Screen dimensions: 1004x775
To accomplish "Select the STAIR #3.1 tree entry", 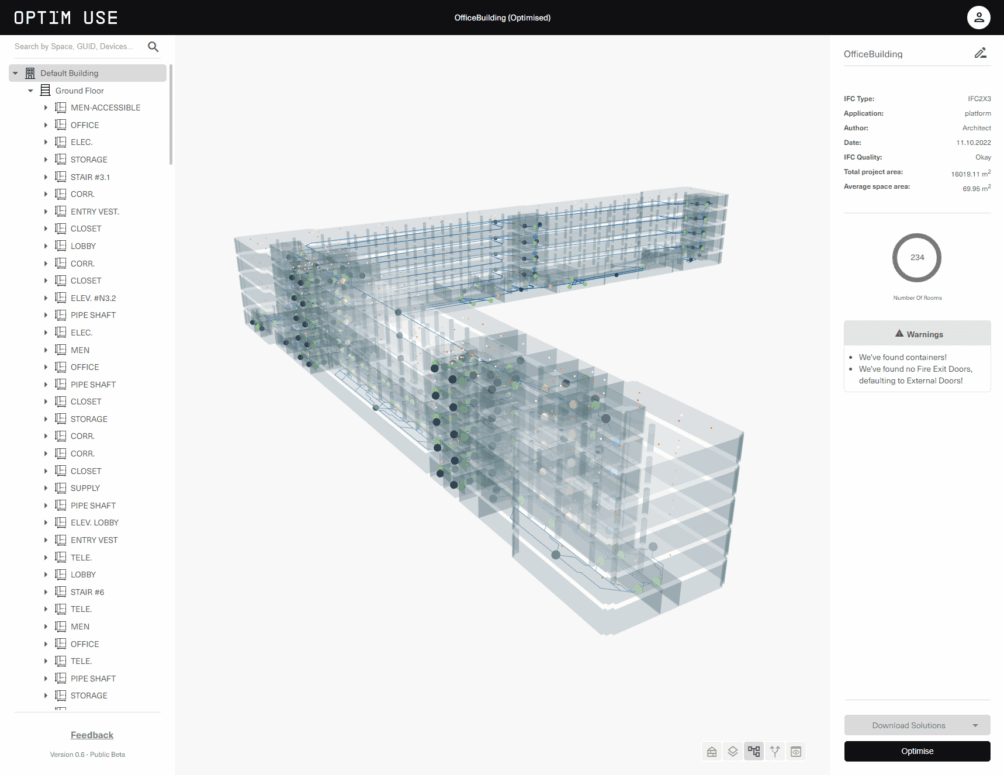I will pos(90,177).
